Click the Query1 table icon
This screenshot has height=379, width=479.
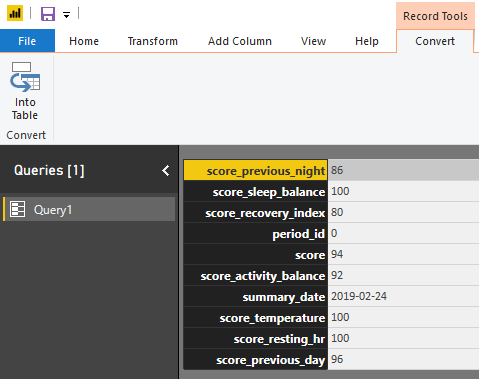click(x=17, y=209)
